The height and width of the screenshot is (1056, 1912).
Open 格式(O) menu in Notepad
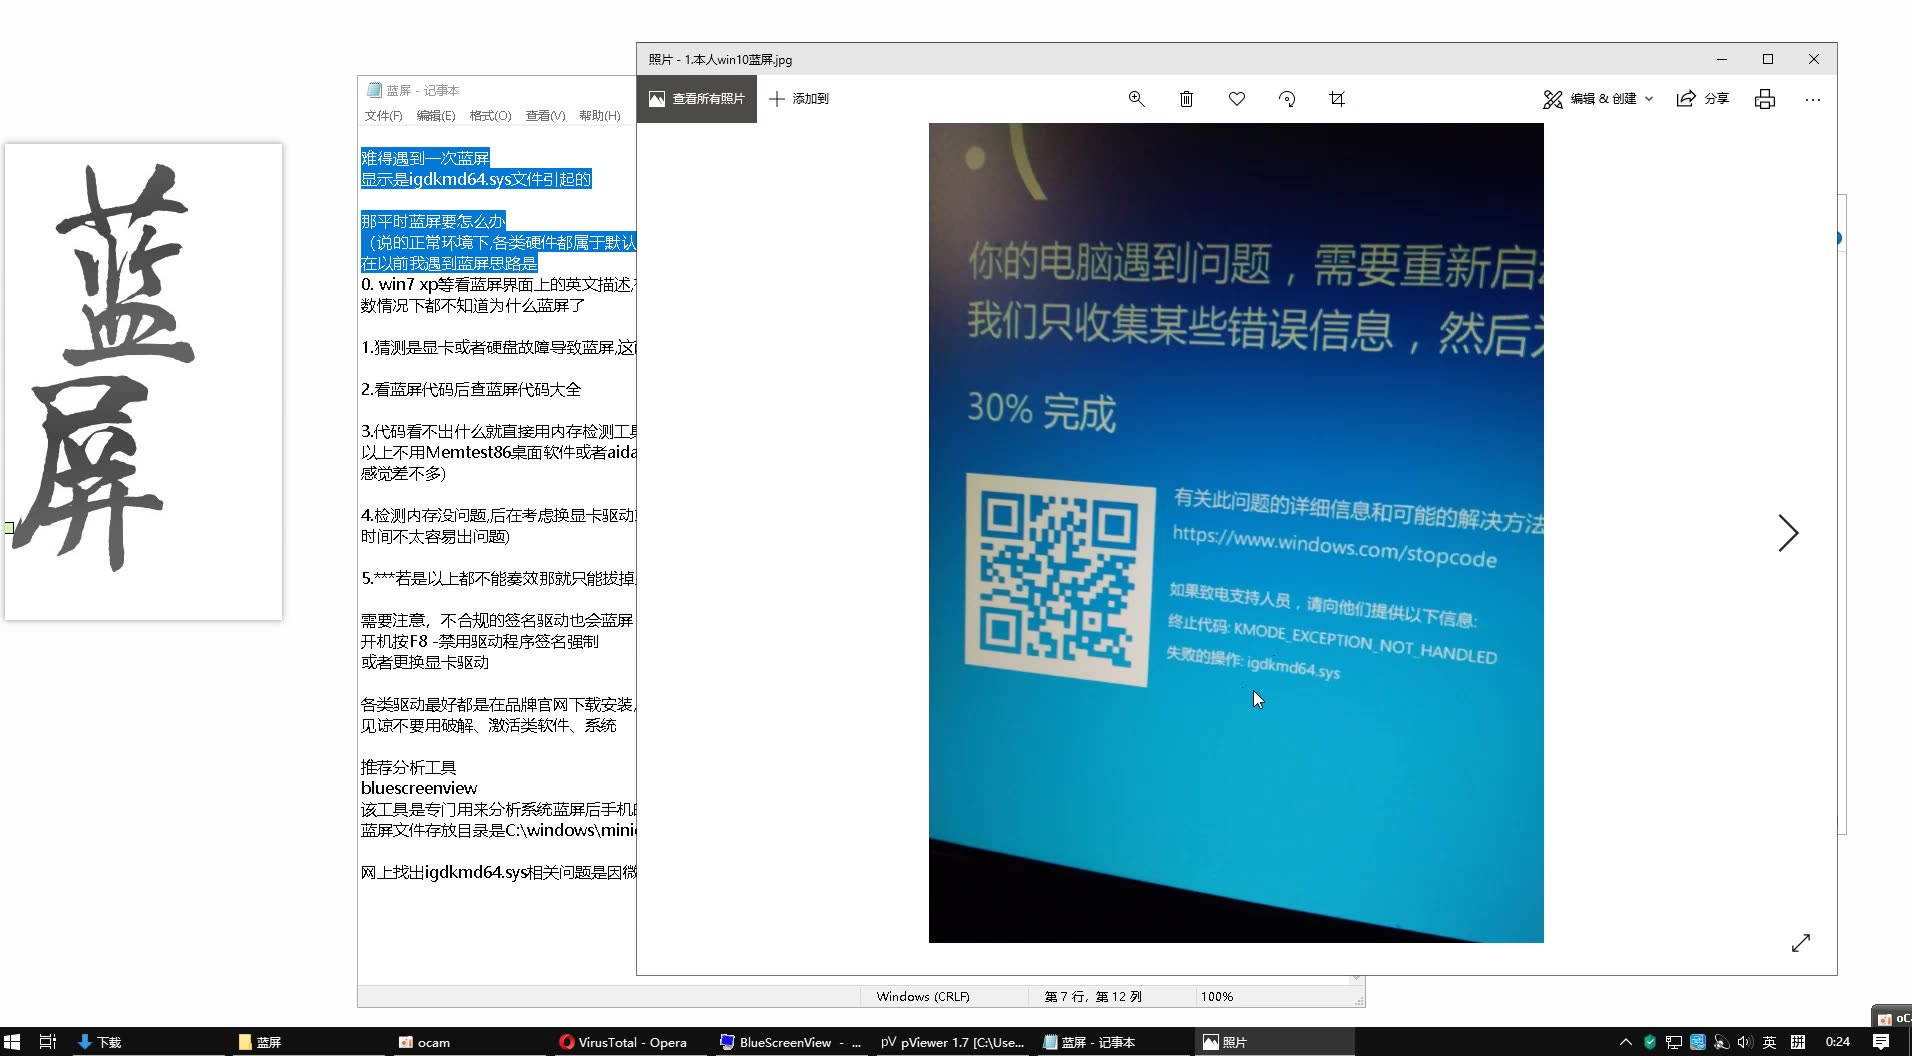[490, 116]
